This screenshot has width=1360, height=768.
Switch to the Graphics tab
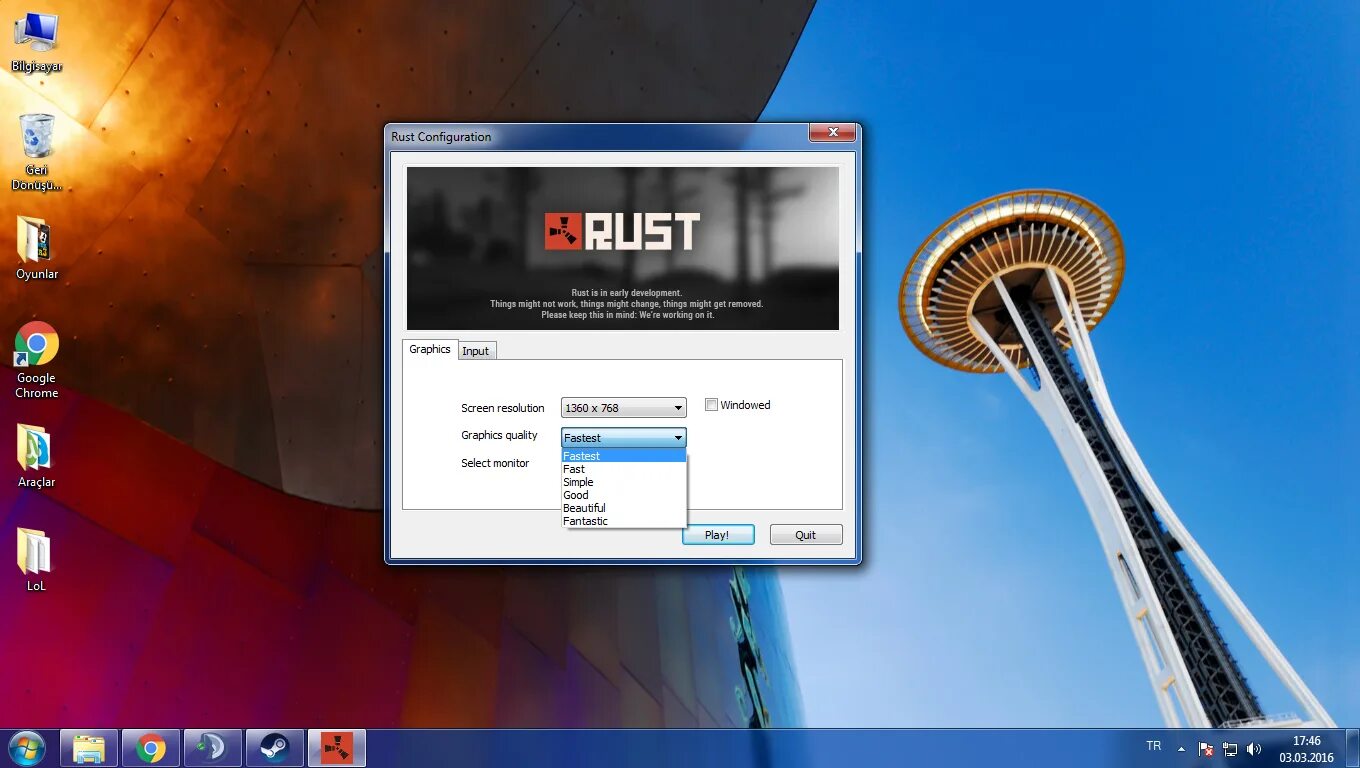coord(430,349)
